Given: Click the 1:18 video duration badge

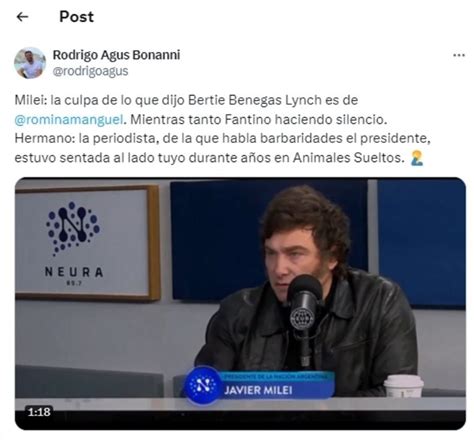Looking at the screenshot, I should pyautogui.click(x=39, y=412).
